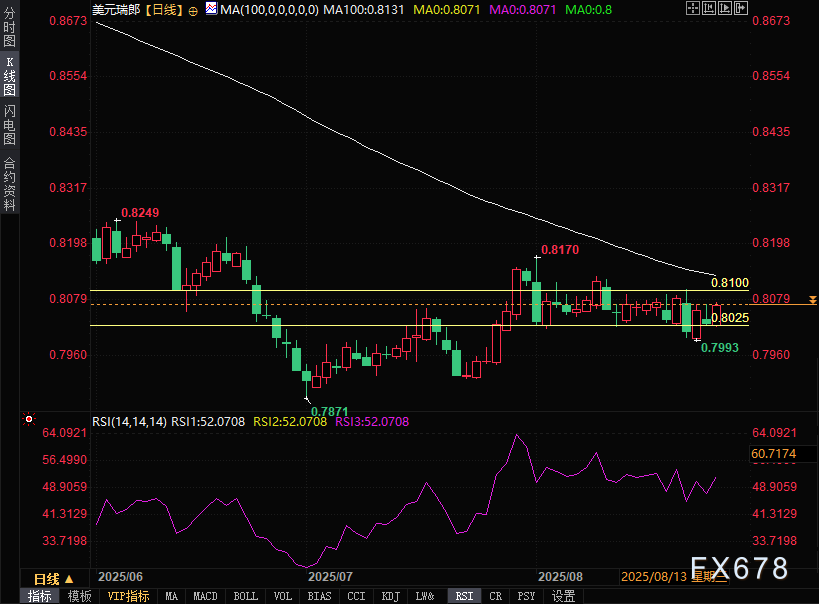
Task: Enable the MACD indicator
Action: click(x=205, y=596)
